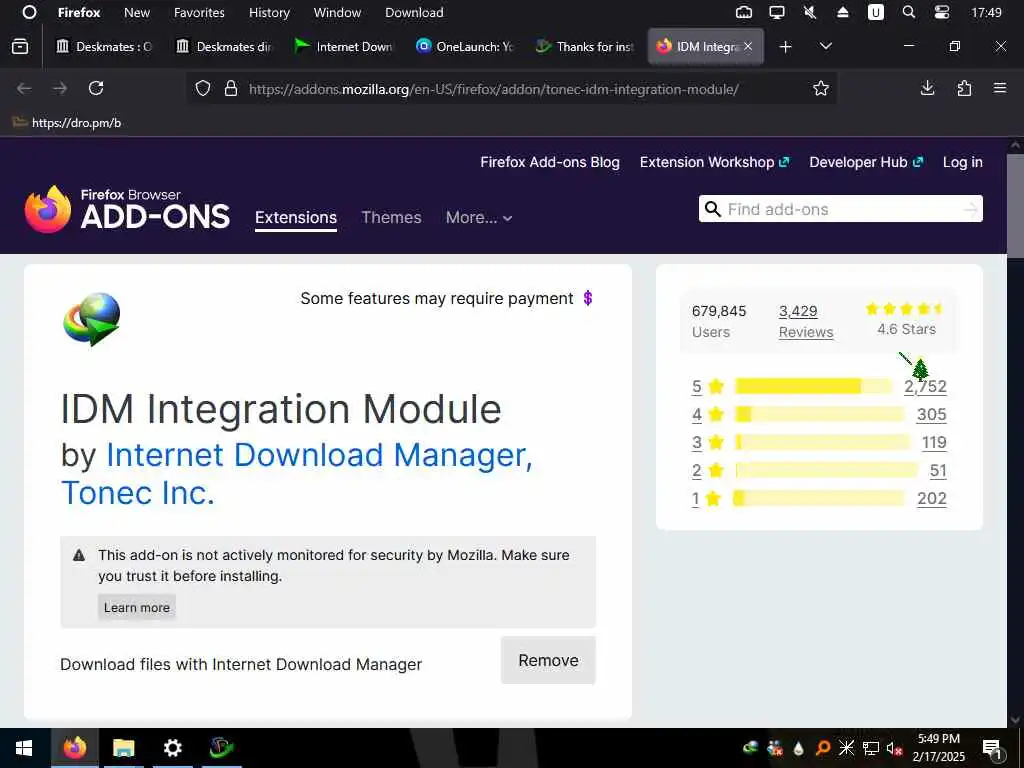Viewport: 1024px width, 768px height.
Task: Switch to the OneLaunch tab
Action: [465, 46]
